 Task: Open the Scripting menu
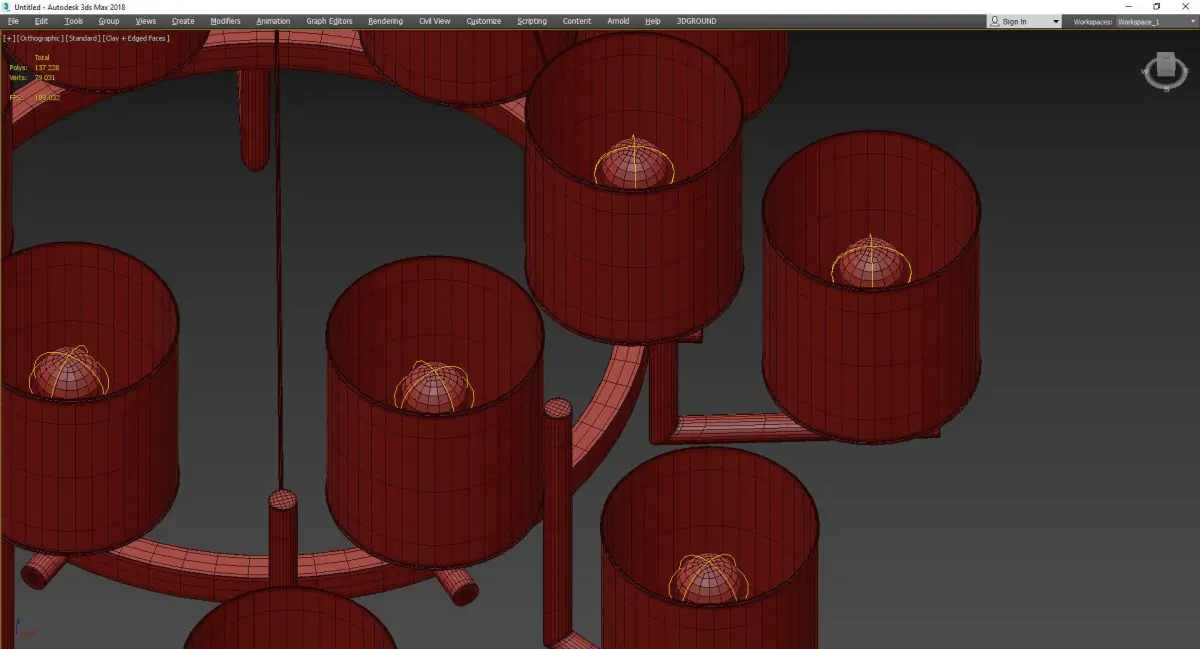[532, 21]
